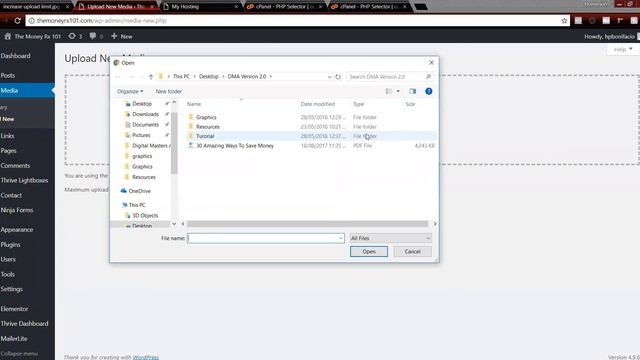Open the Help dropdown tab
This screenshot has width=640, height=360.
[622, 49]
